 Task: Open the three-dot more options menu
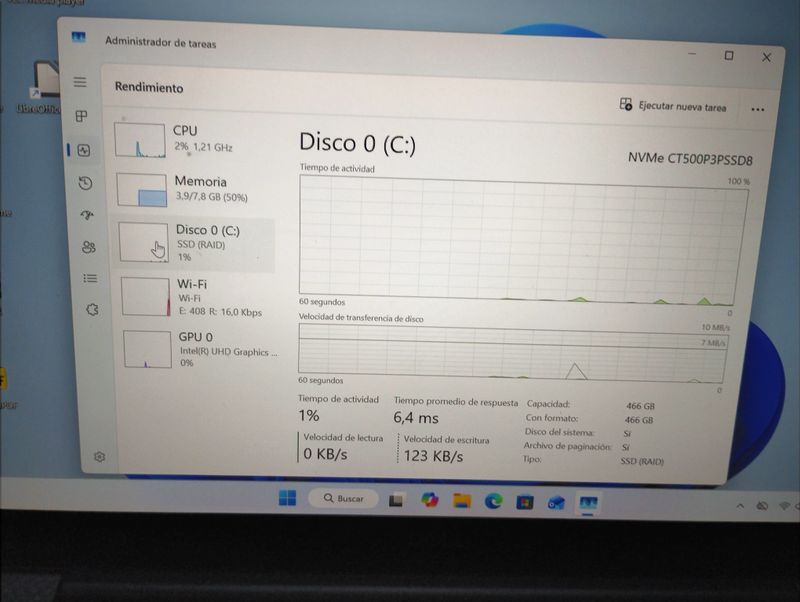click(x=758, y=109)
